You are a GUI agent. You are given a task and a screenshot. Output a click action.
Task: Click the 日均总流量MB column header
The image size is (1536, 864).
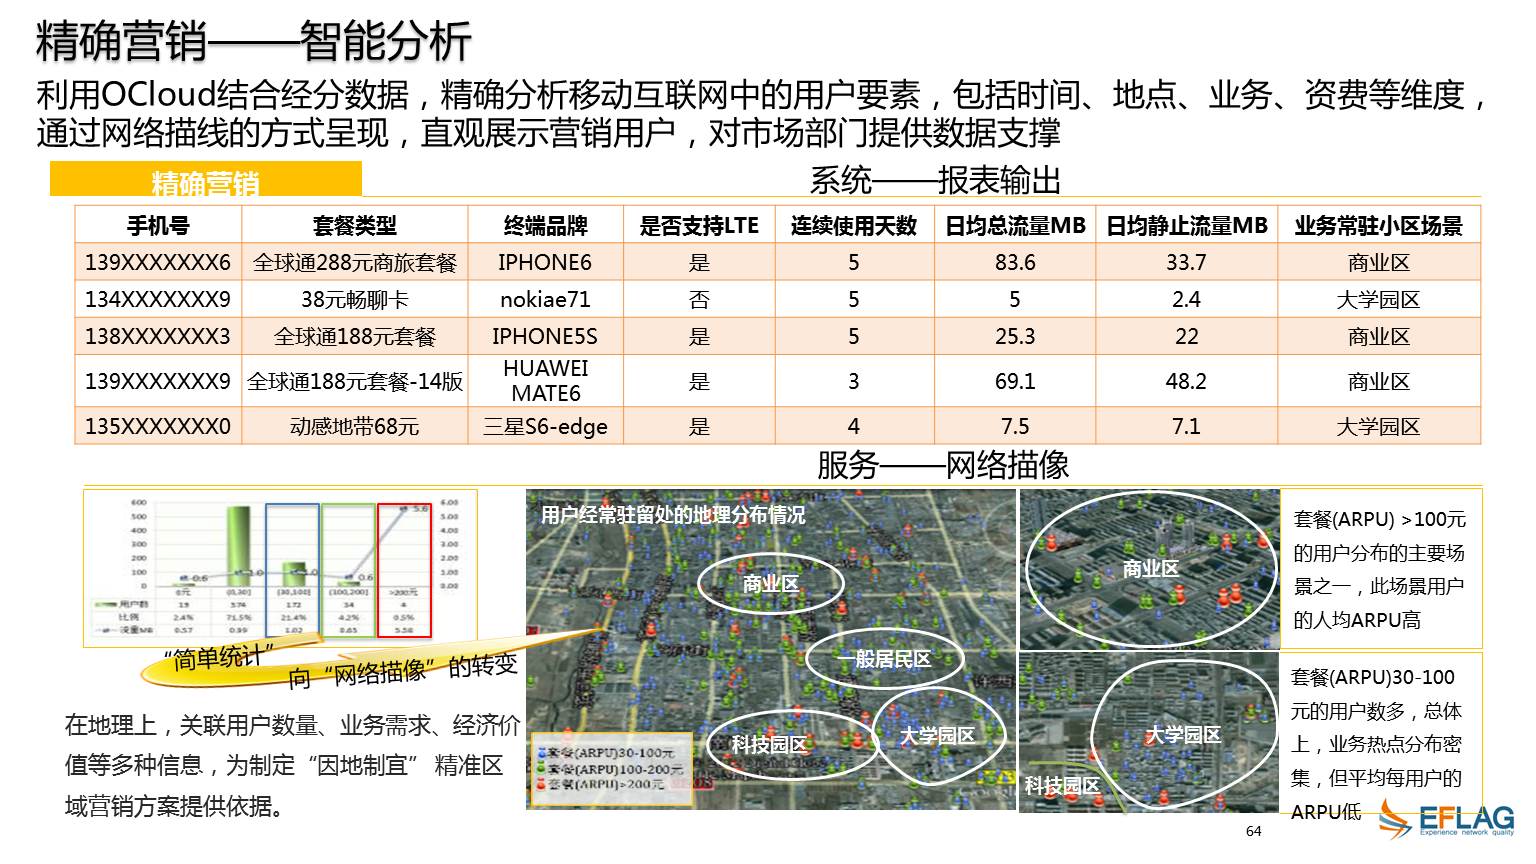[1015, 226]
